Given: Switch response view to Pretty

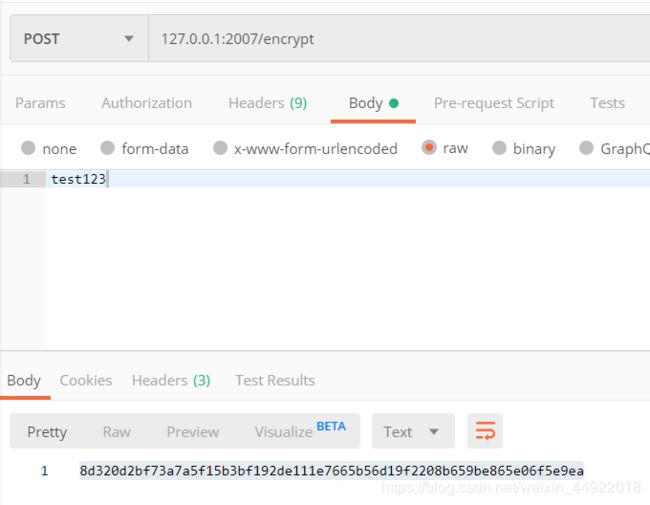Looking at the screenshot, I should 47,432.
